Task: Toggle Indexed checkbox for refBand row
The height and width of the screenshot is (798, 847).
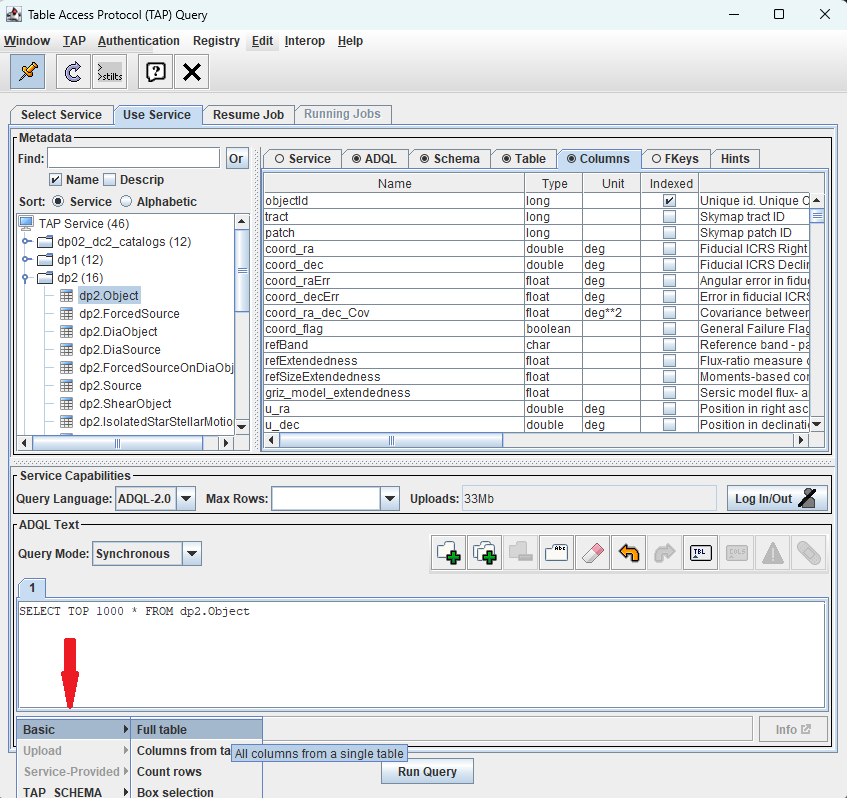Action: 669,345
